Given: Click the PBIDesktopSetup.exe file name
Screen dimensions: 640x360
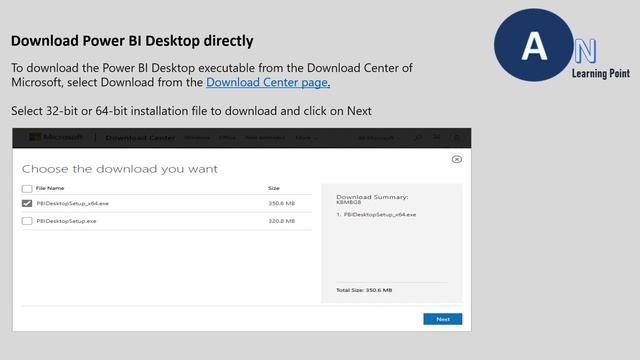Looking at the screenshot, I should (x=66, y=221).
